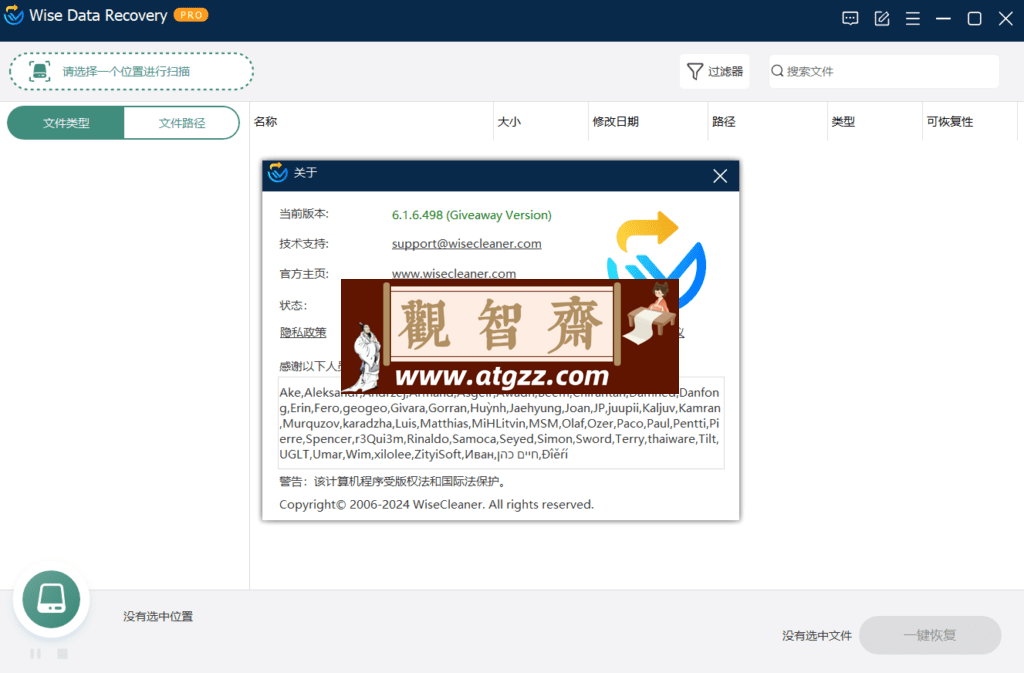Close the 关于 dialog
The image size is (1024, 673).
click(720, 176)
